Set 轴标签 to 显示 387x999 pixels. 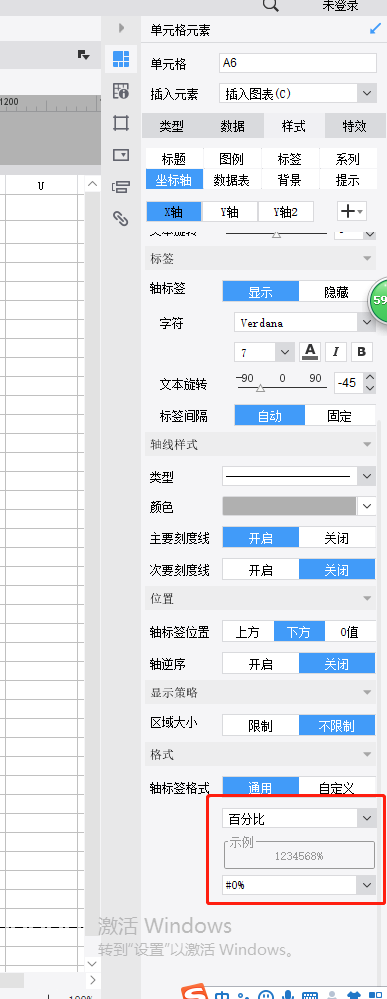click(x=261, y=292)
